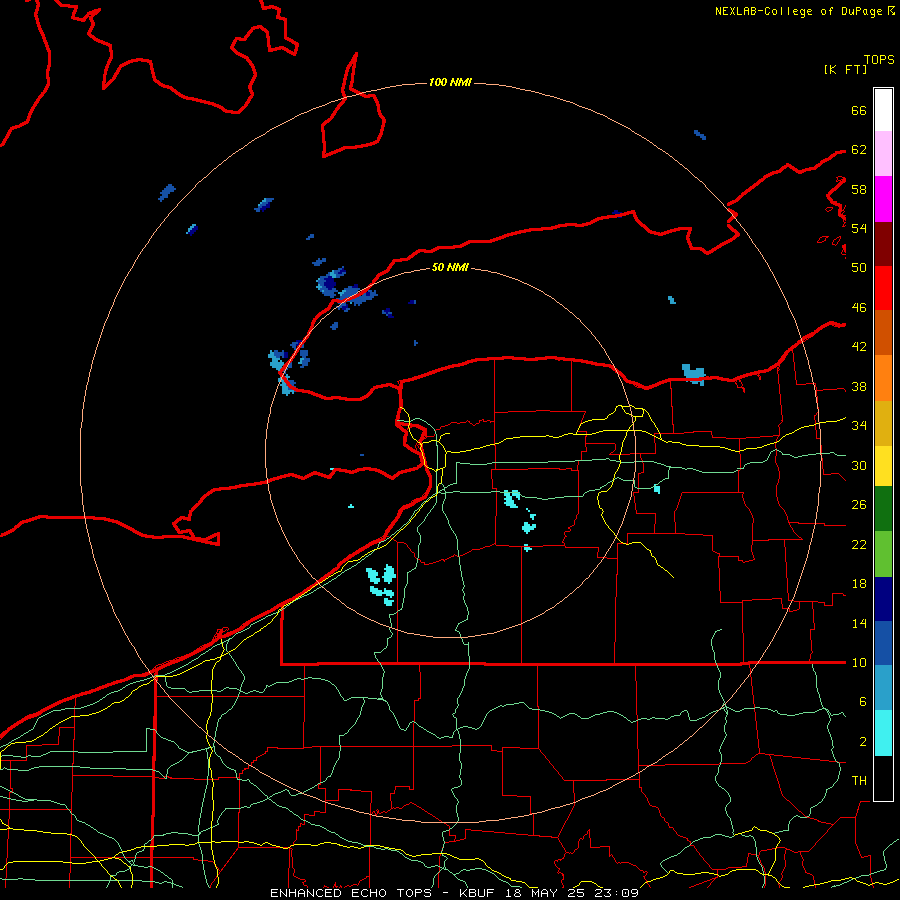Select the light green legend color band
This screenshot has width=900, height=900.
tap(883, 554)
